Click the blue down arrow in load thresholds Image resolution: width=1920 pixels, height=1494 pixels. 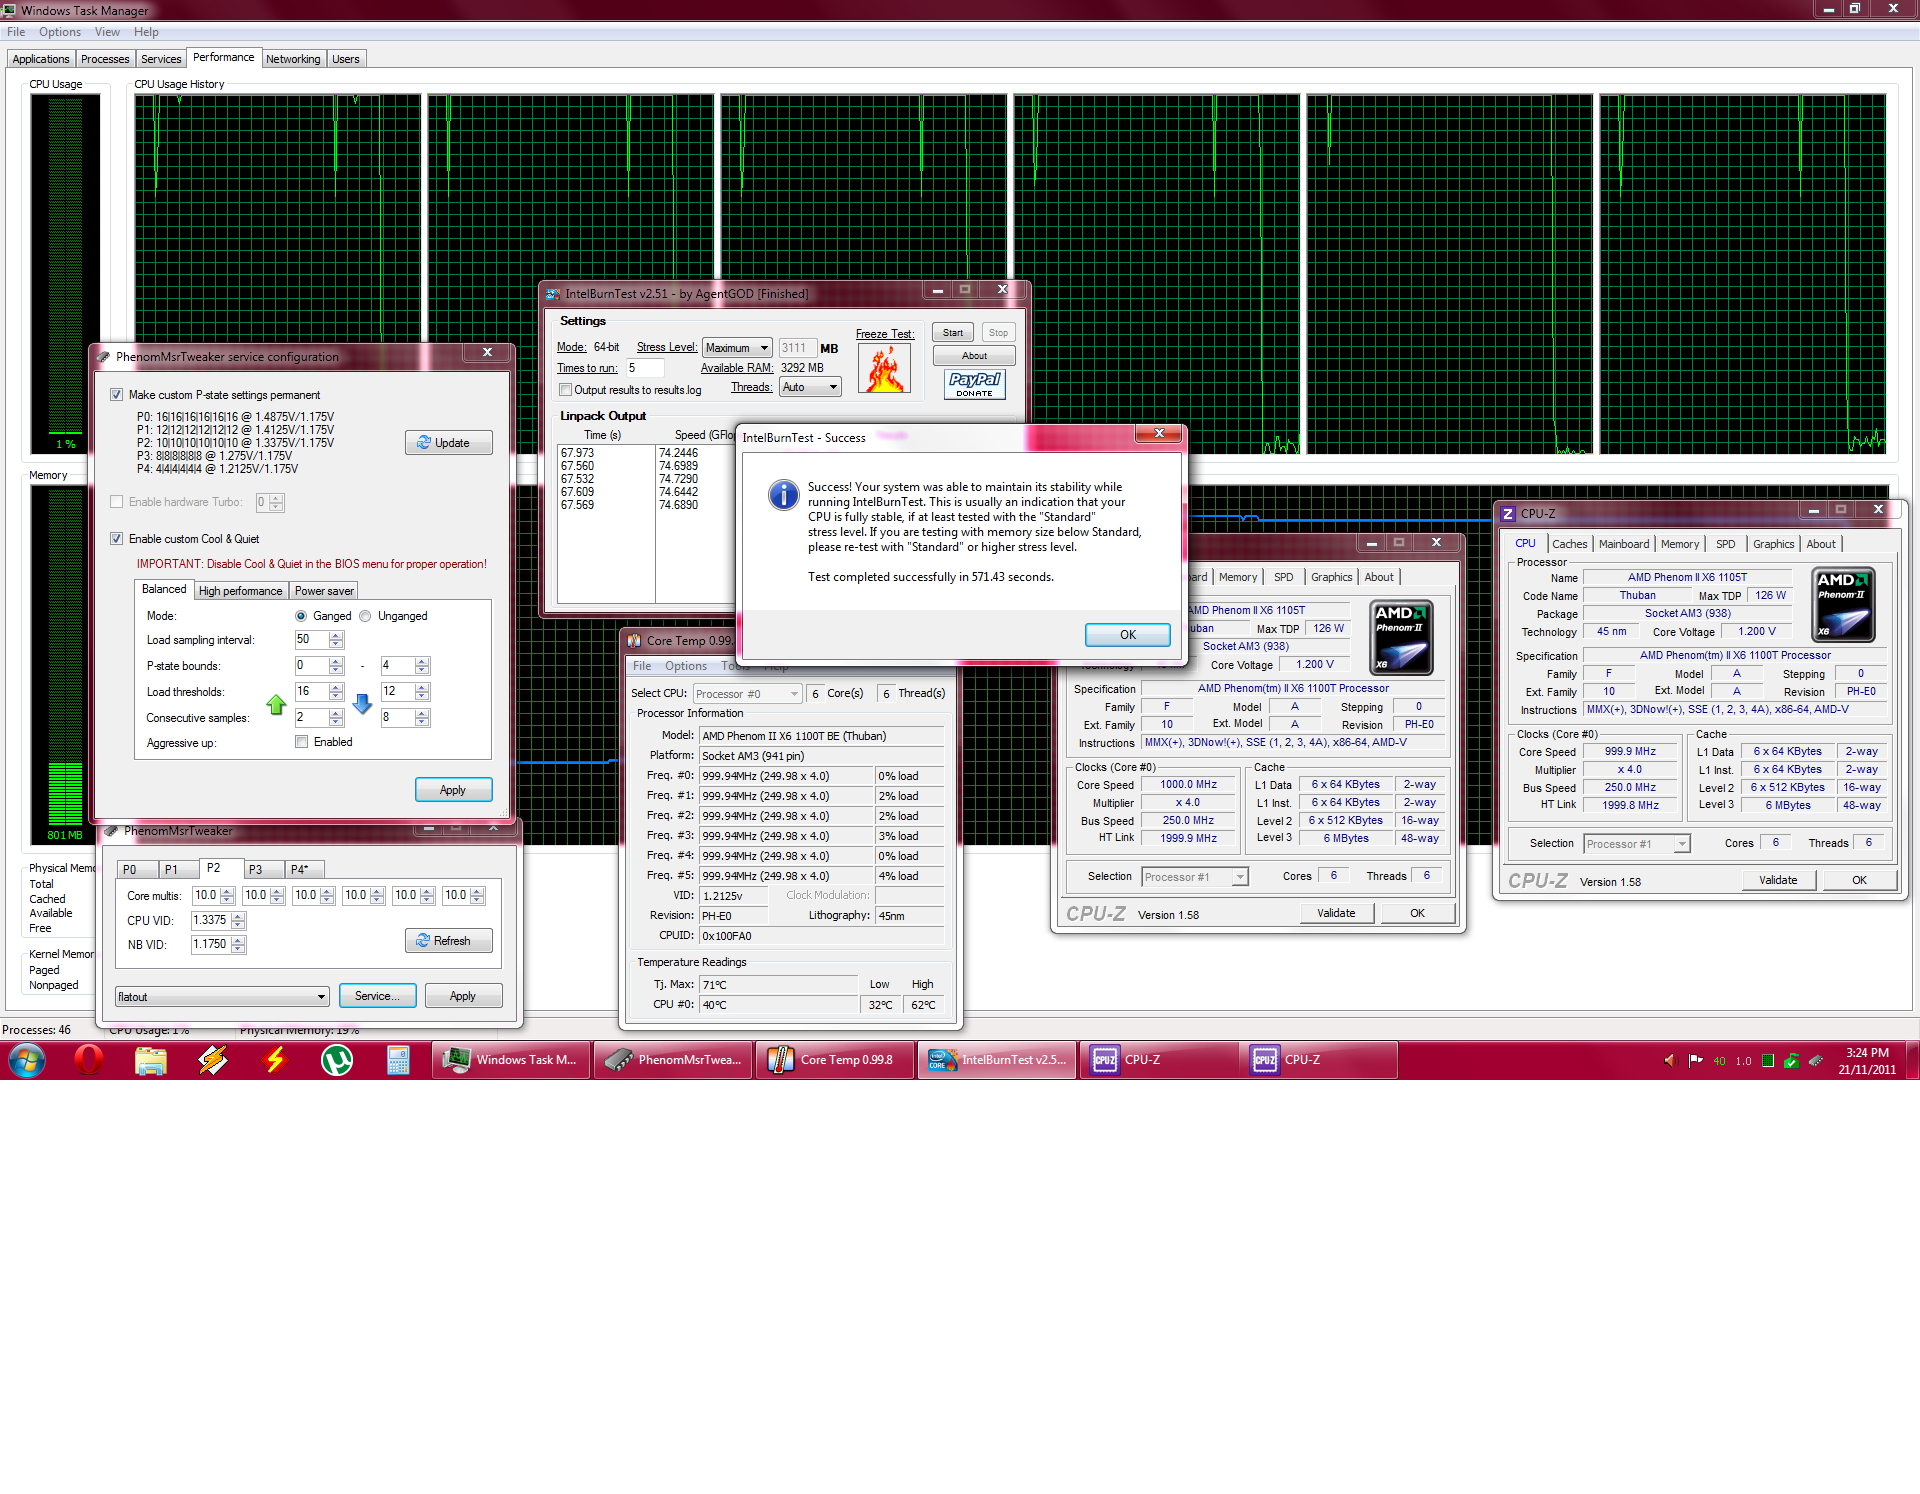(362, 704)
